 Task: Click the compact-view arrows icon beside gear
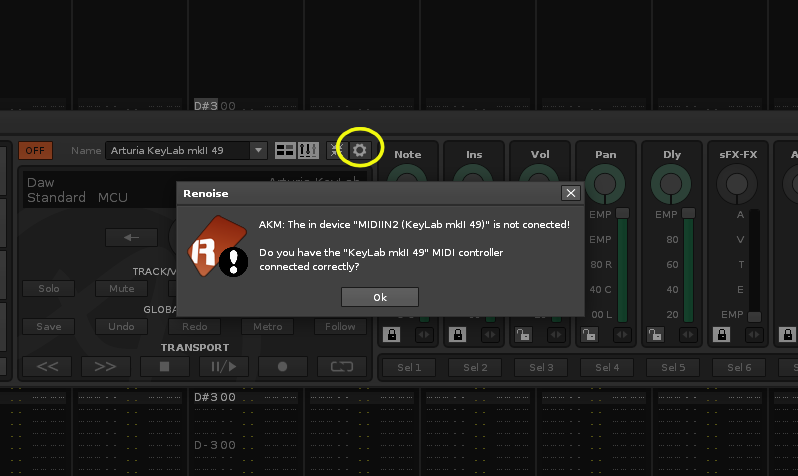coord(335,150)
